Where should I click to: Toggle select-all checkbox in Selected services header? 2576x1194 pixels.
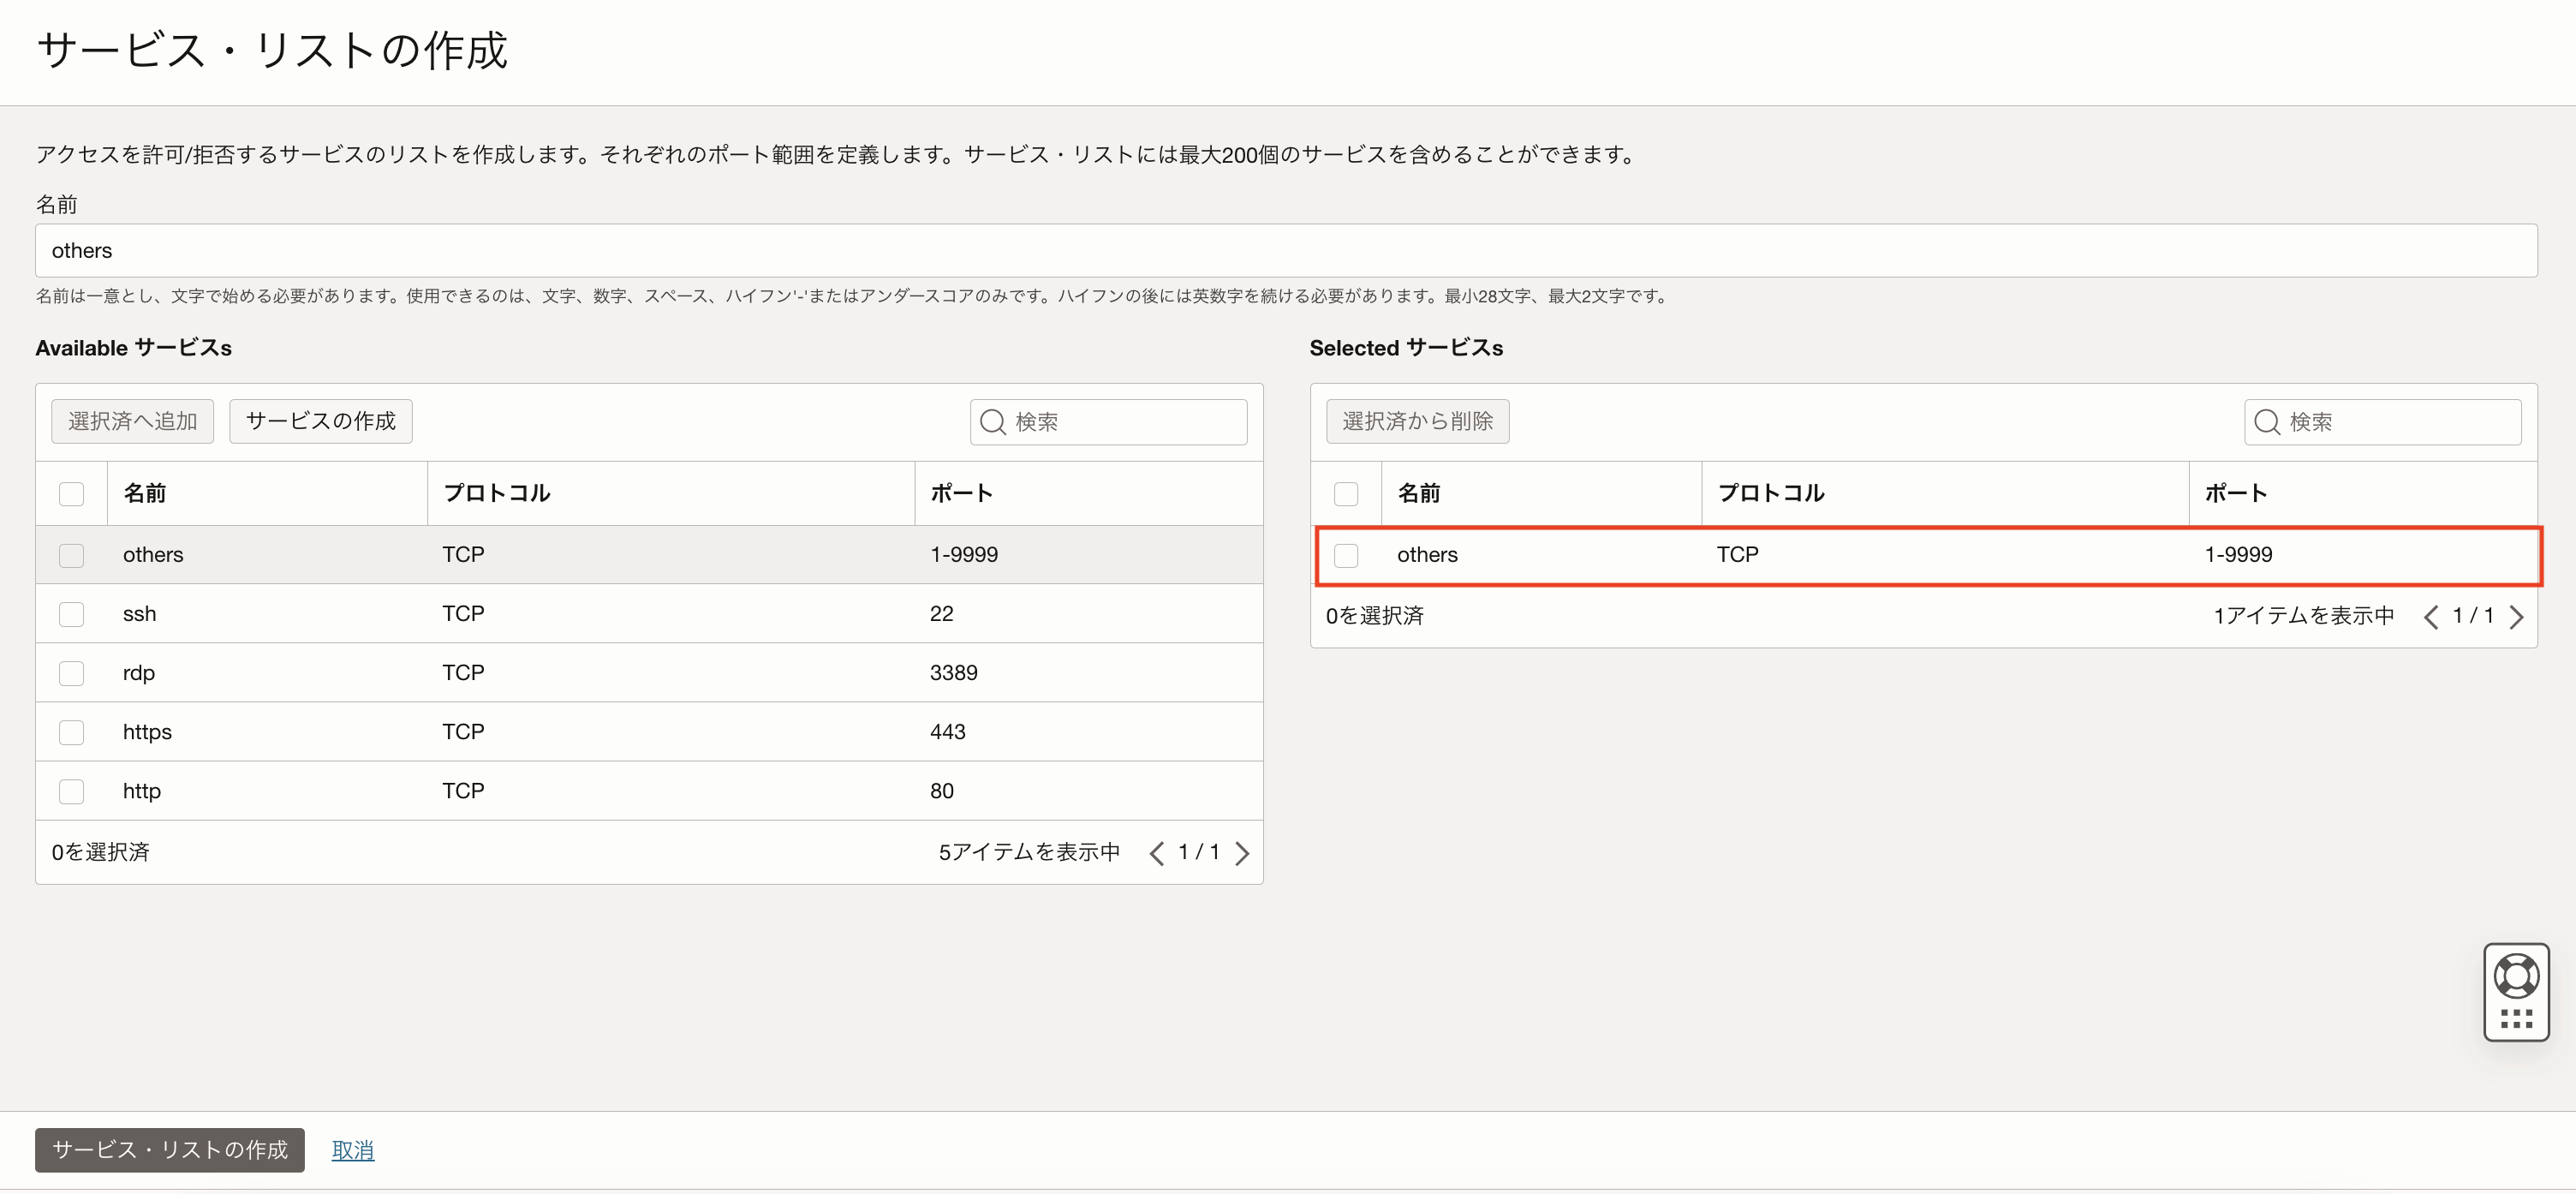coord(1346,494)
